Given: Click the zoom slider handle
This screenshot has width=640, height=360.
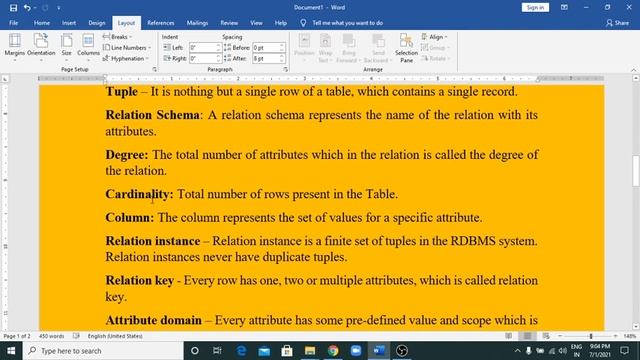Looking at the screenshot, I should pos(591,336).
